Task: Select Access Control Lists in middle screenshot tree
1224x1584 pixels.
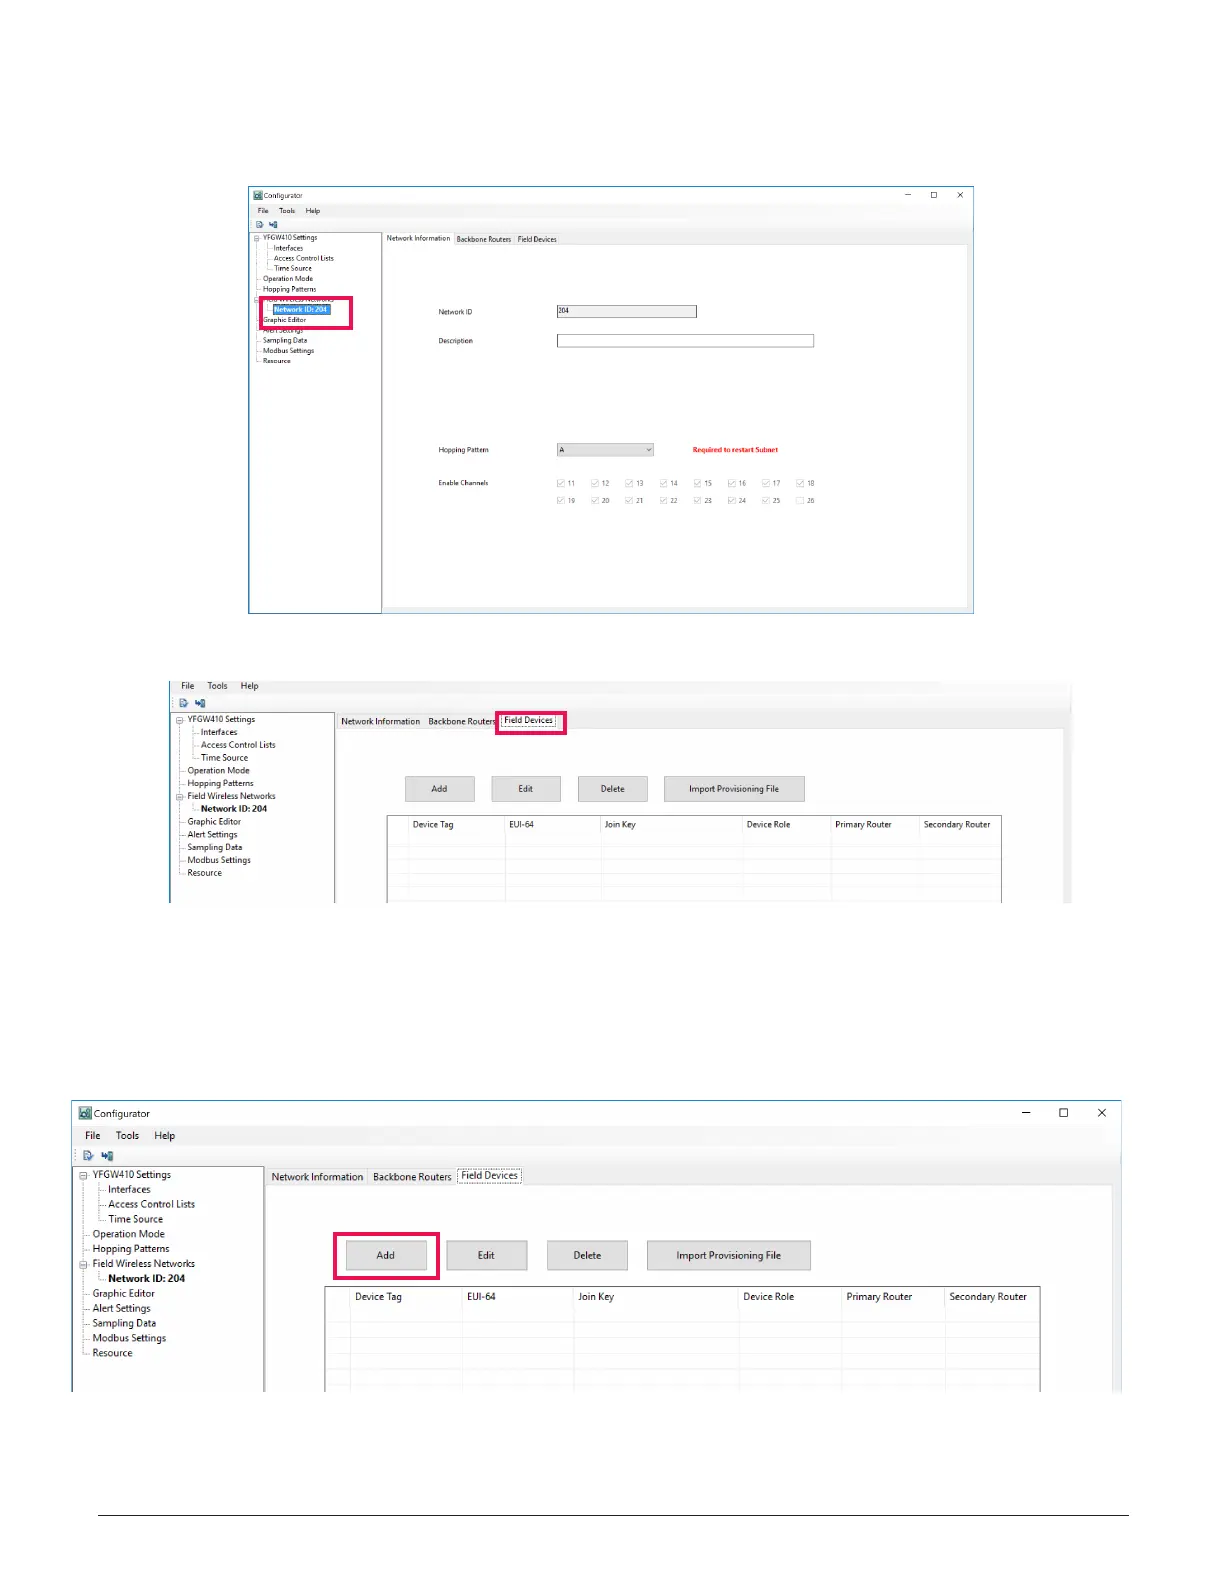Action: click(x=238, y=745)
